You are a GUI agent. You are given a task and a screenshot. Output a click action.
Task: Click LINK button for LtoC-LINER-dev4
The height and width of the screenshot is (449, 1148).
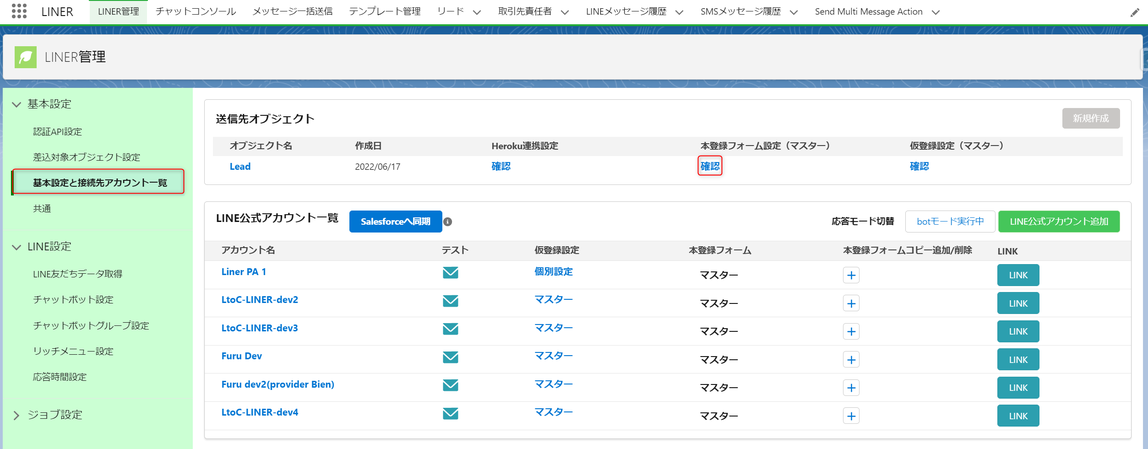coord(1018,415)
